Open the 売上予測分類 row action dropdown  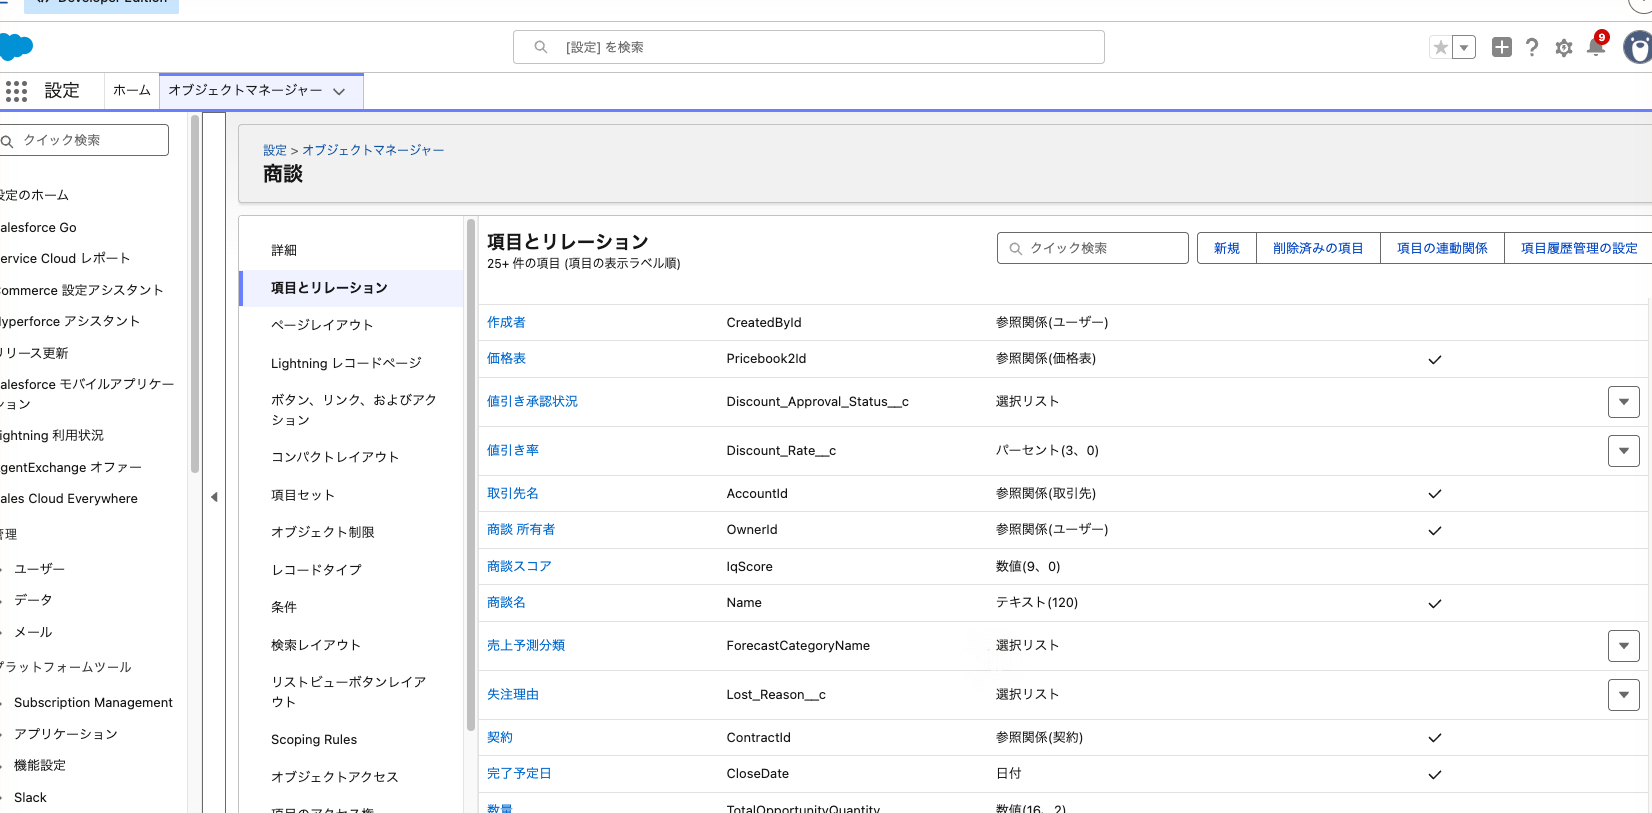(x=1623, y=646)
